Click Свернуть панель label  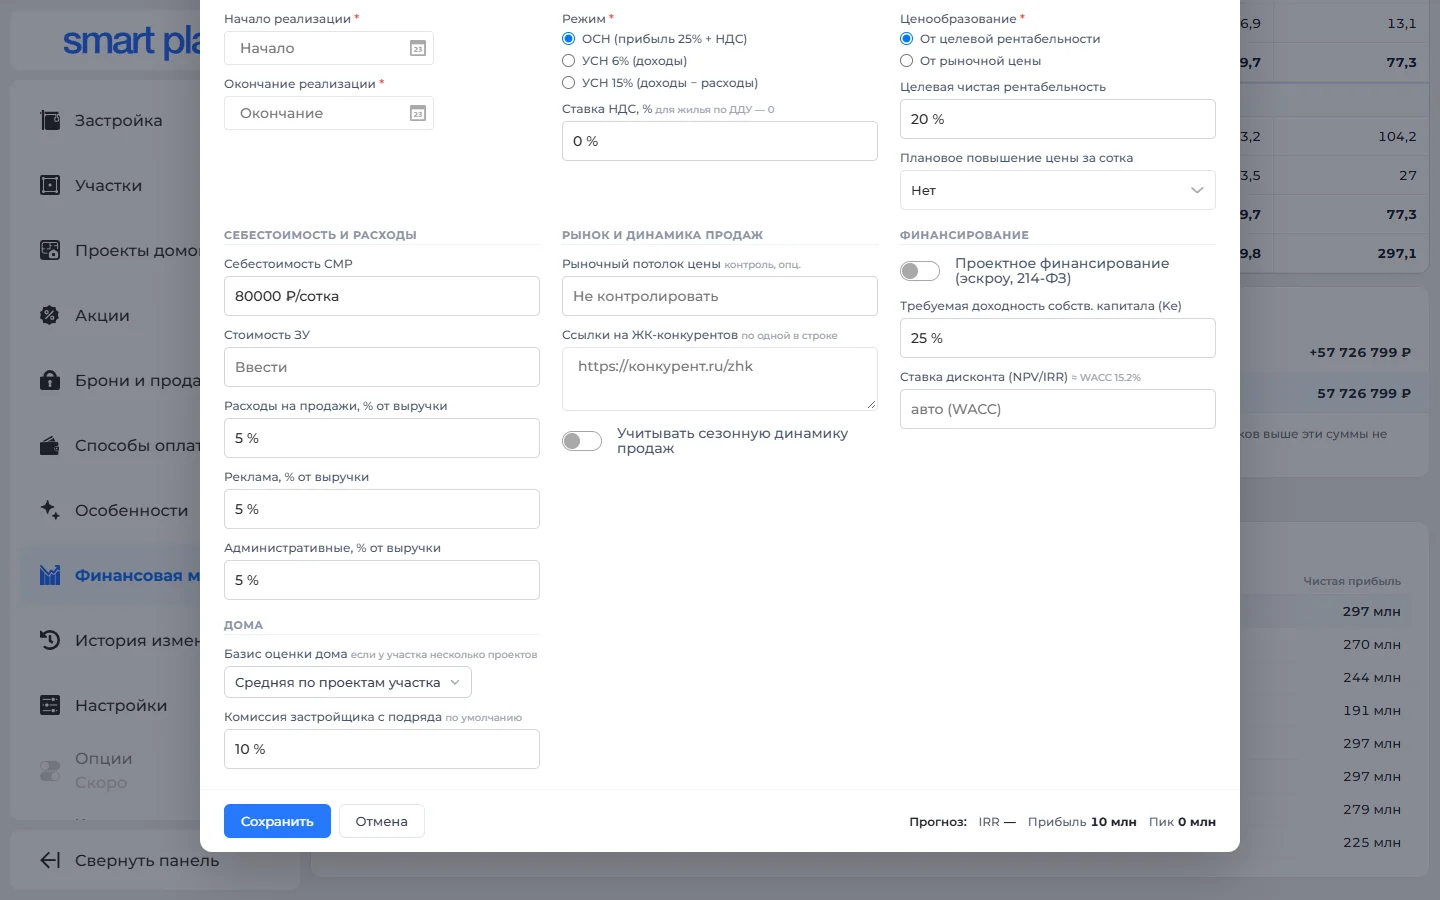pyautogui.click(x=147, y=860)
